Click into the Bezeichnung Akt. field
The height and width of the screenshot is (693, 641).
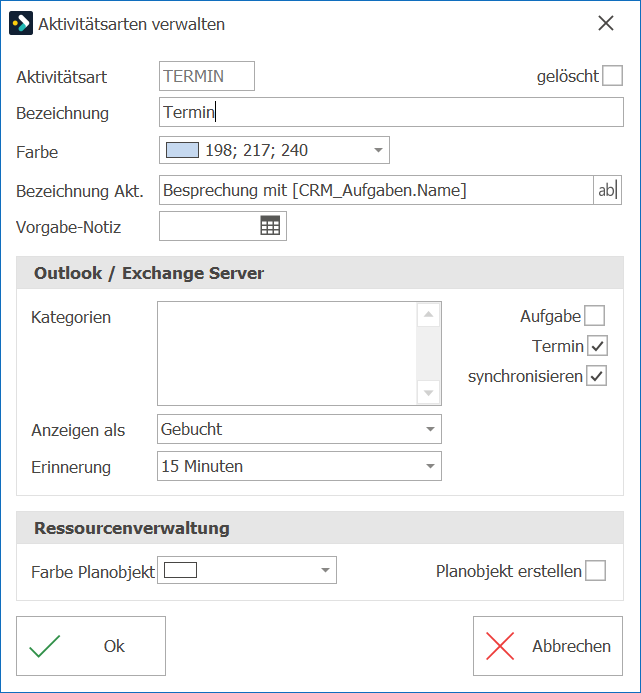pyautogui.click(x=376, y=190)
